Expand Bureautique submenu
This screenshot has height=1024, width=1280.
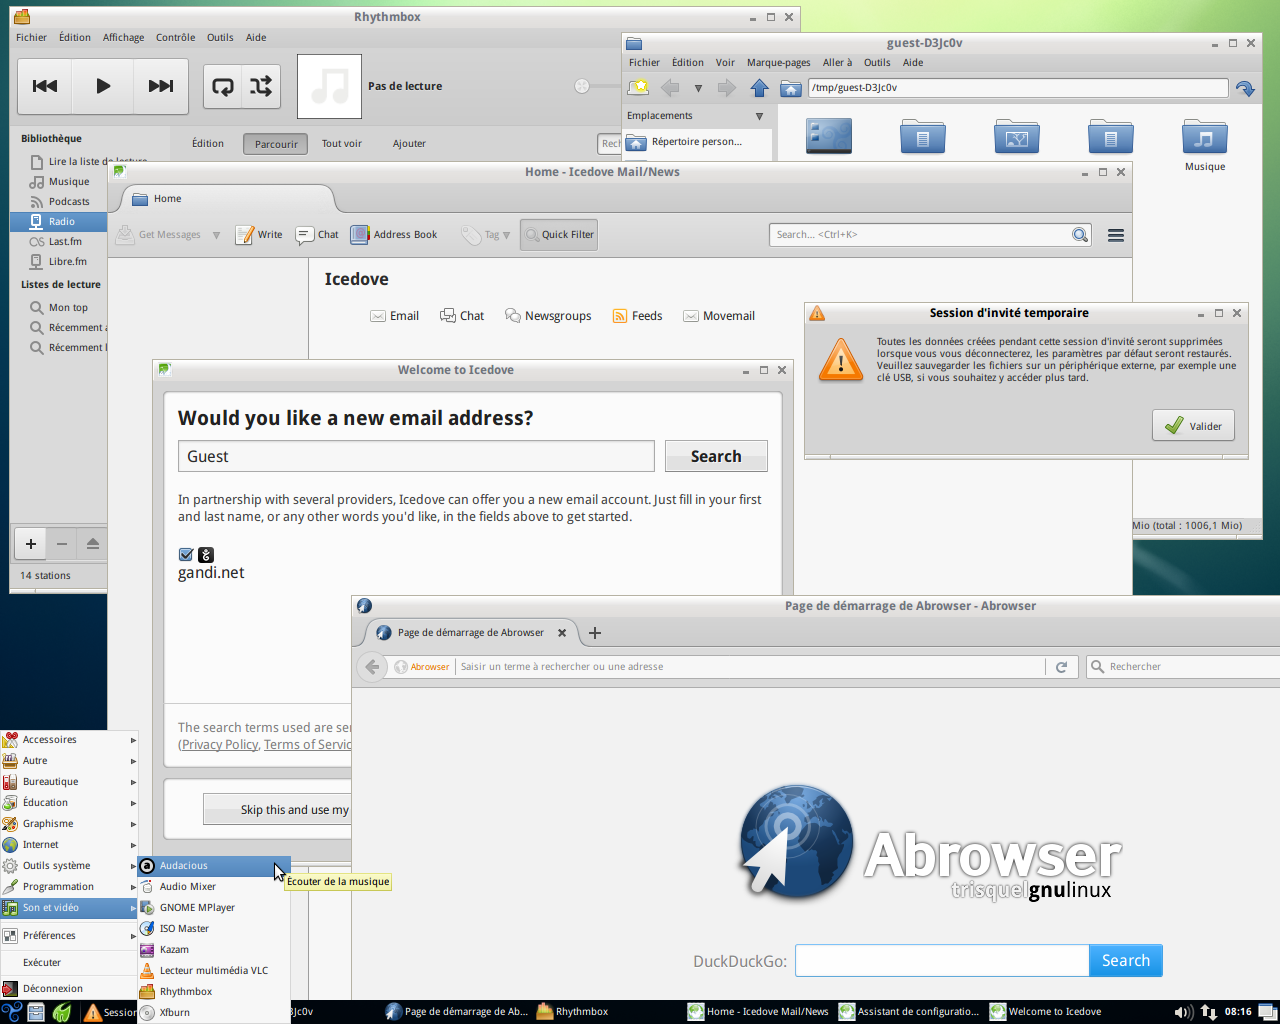[69, 782]
